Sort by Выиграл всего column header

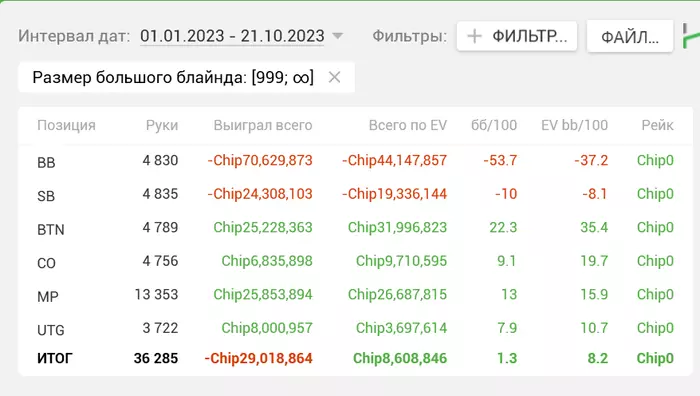[263, 125]
